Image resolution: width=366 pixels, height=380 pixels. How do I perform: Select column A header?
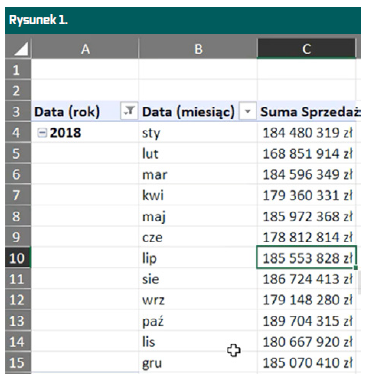click(85, 49)
